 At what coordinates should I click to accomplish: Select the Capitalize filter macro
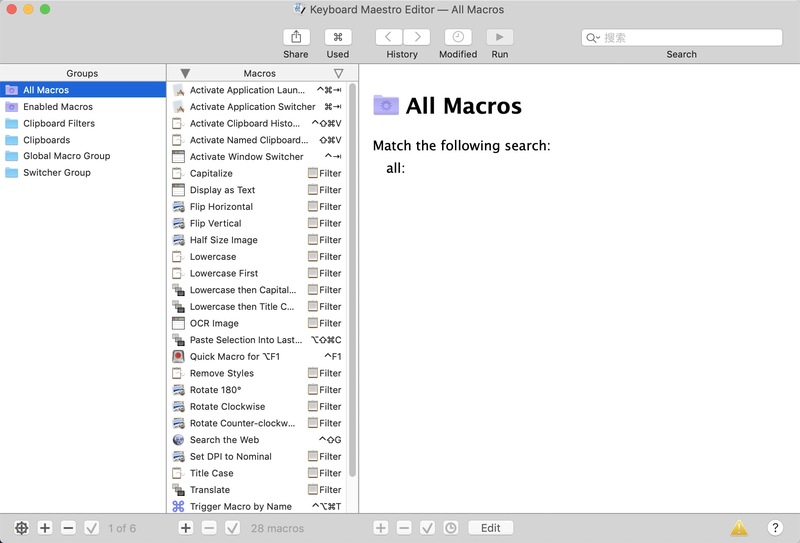click(258, 174)
